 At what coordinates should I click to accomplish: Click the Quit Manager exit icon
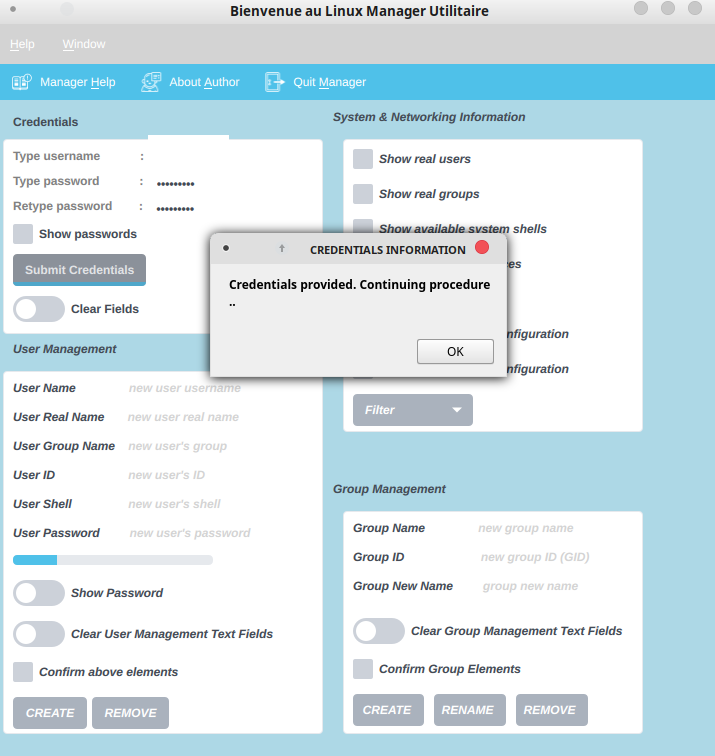(274, 82)
